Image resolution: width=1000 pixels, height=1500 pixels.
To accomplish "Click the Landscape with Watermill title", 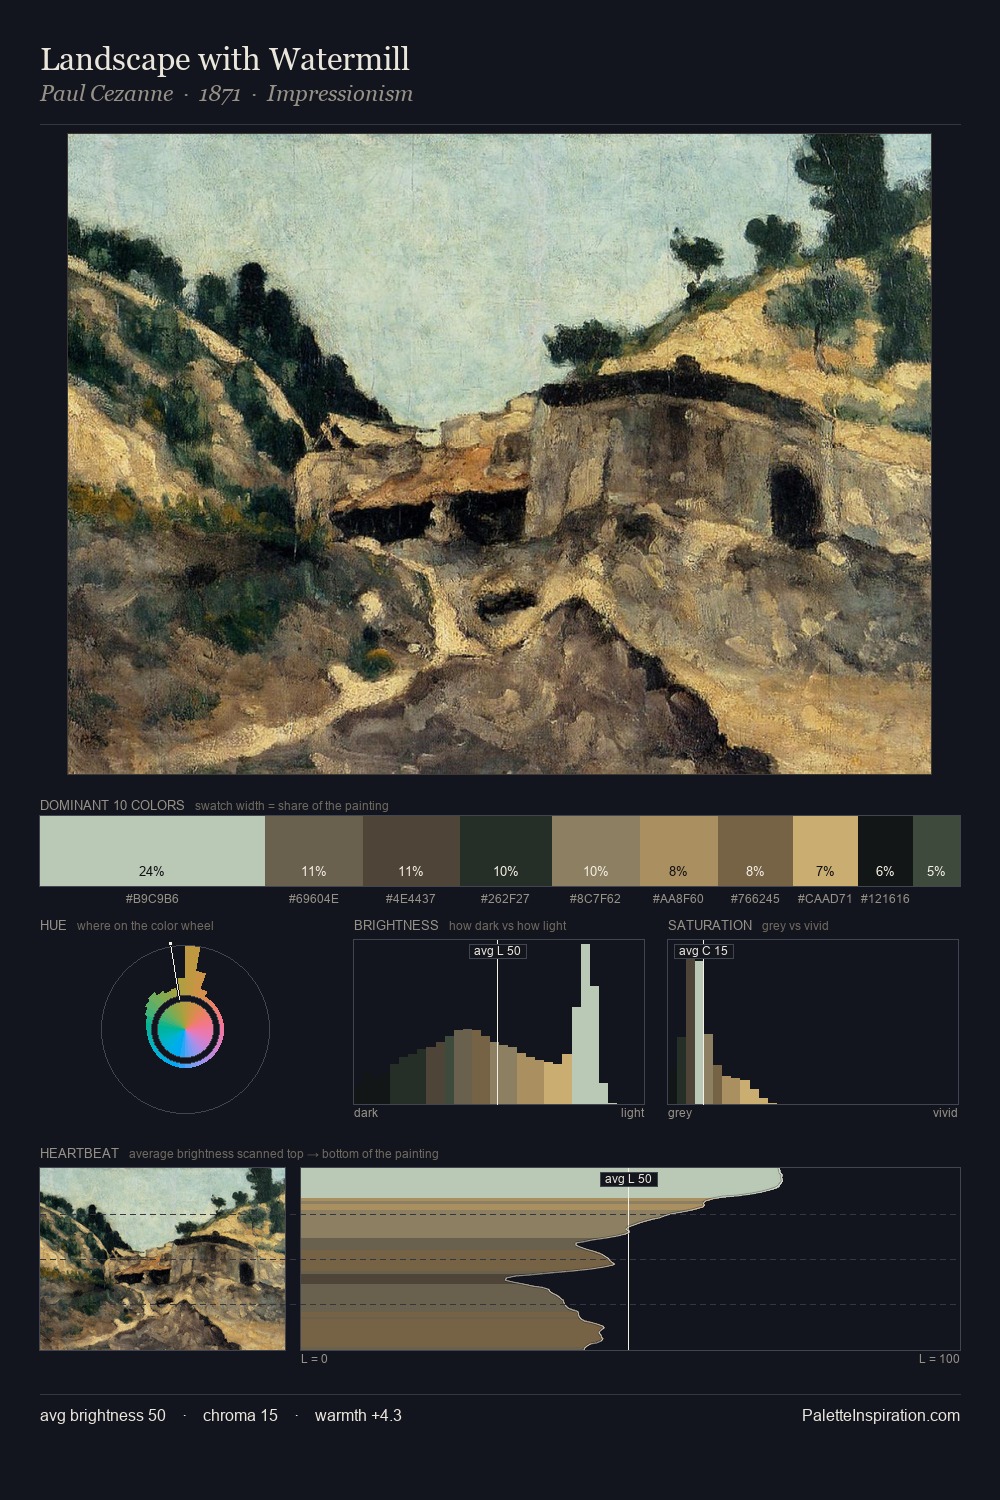I will [225, 59].
